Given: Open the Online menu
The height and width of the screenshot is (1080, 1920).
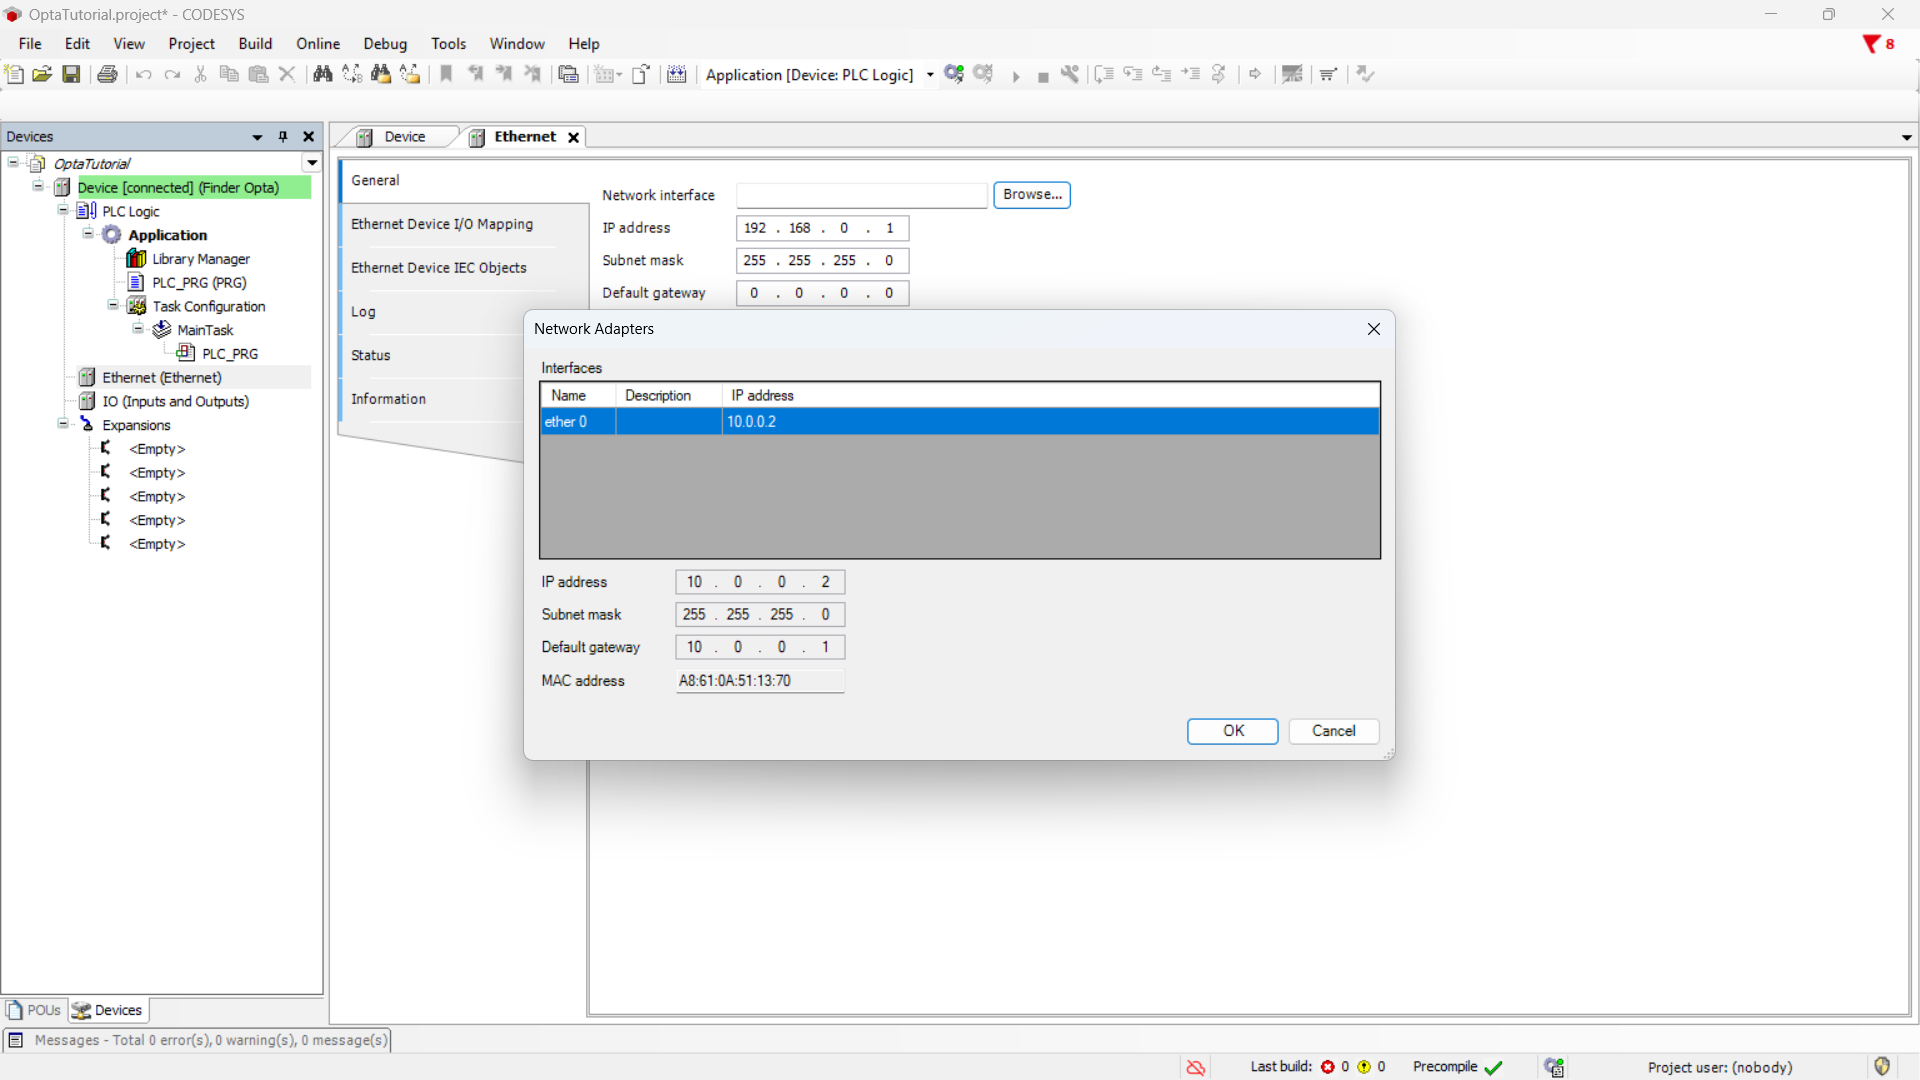Looking at the screenshot, I should (317, 44).
